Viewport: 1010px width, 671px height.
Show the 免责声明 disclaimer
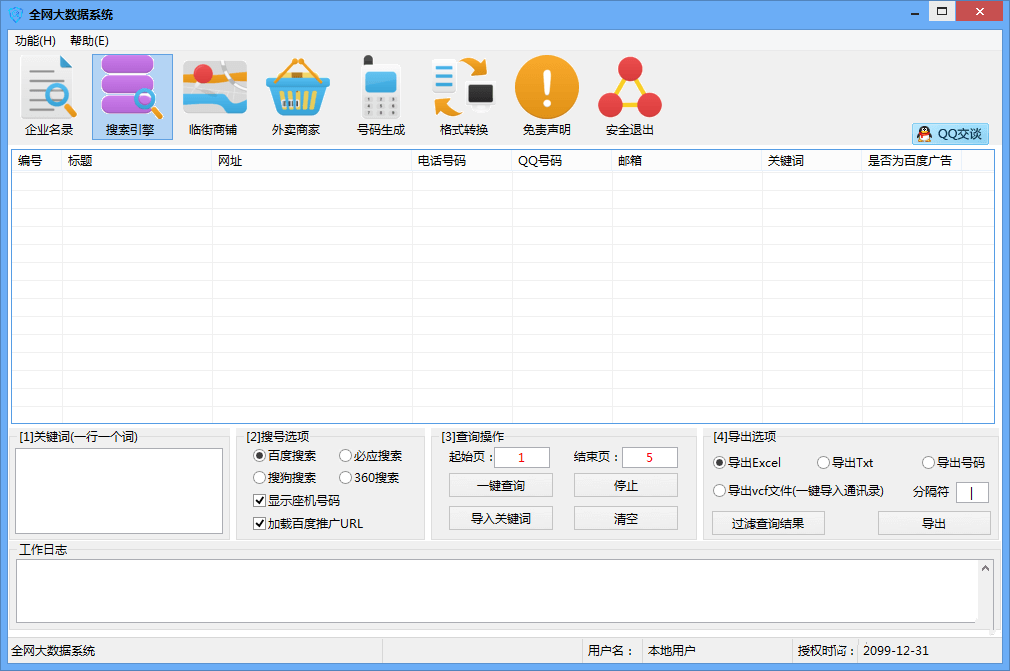tap(547, 97)
